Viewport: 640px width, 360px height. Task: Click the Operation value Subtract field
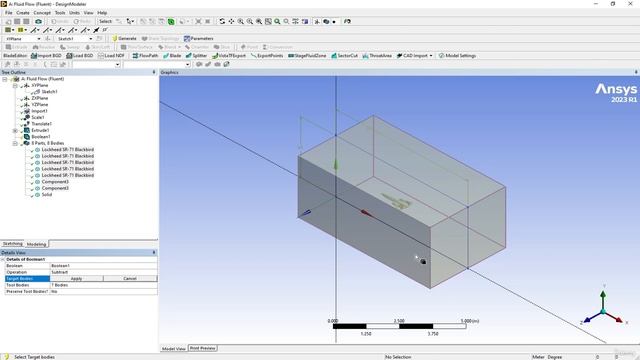pyautogui.click(x=104, y=272)
